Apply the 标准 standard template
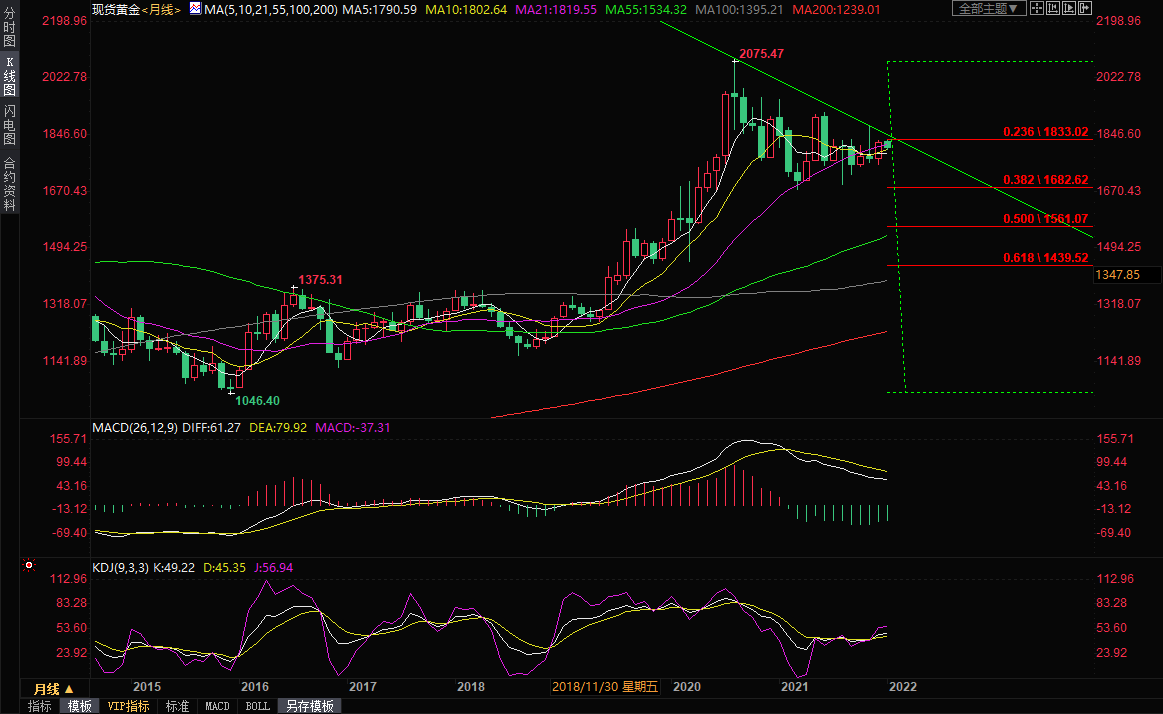The image size is (1163, 714). 177,706
